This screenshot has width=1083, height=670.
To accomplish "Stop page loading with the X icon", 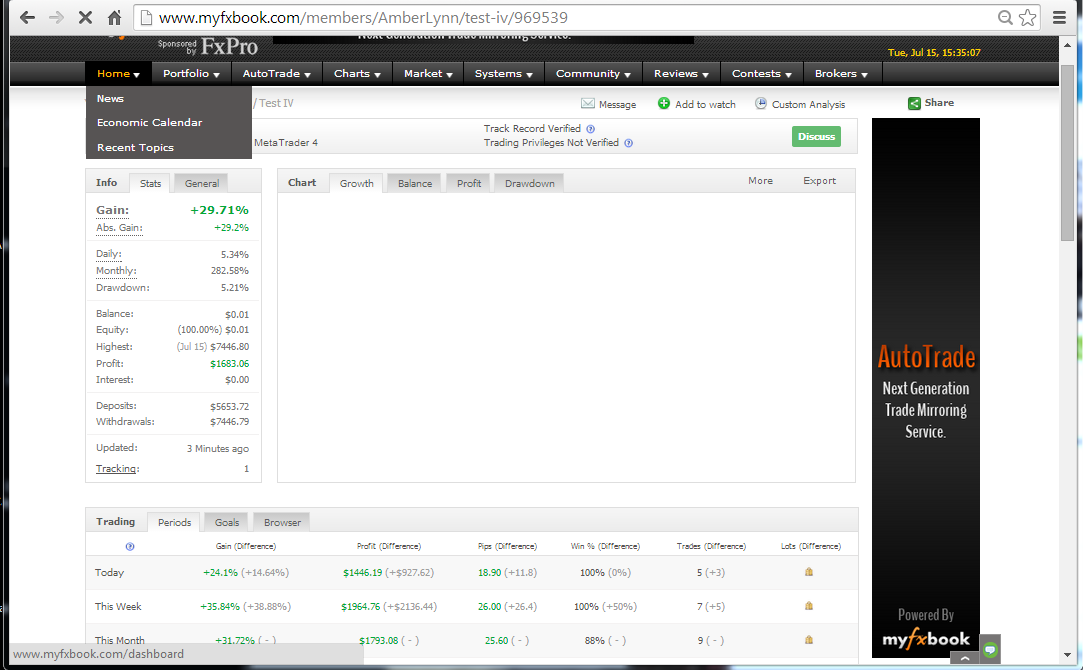I will click(x=85, y=17).
